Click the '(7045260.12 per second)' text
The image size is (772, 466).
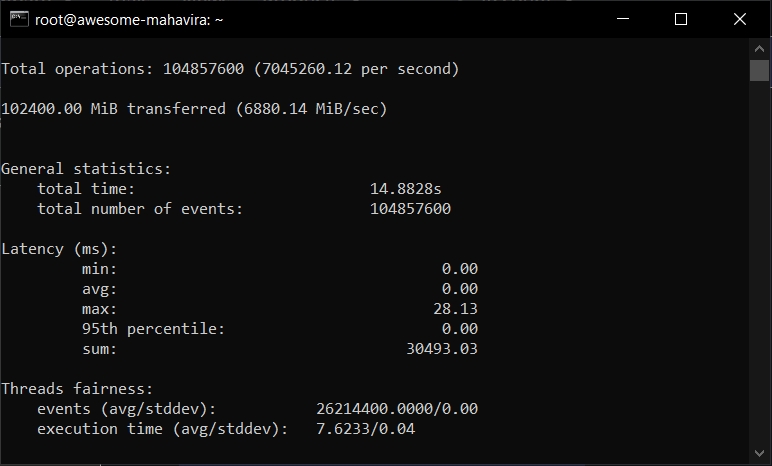[356, 68]
